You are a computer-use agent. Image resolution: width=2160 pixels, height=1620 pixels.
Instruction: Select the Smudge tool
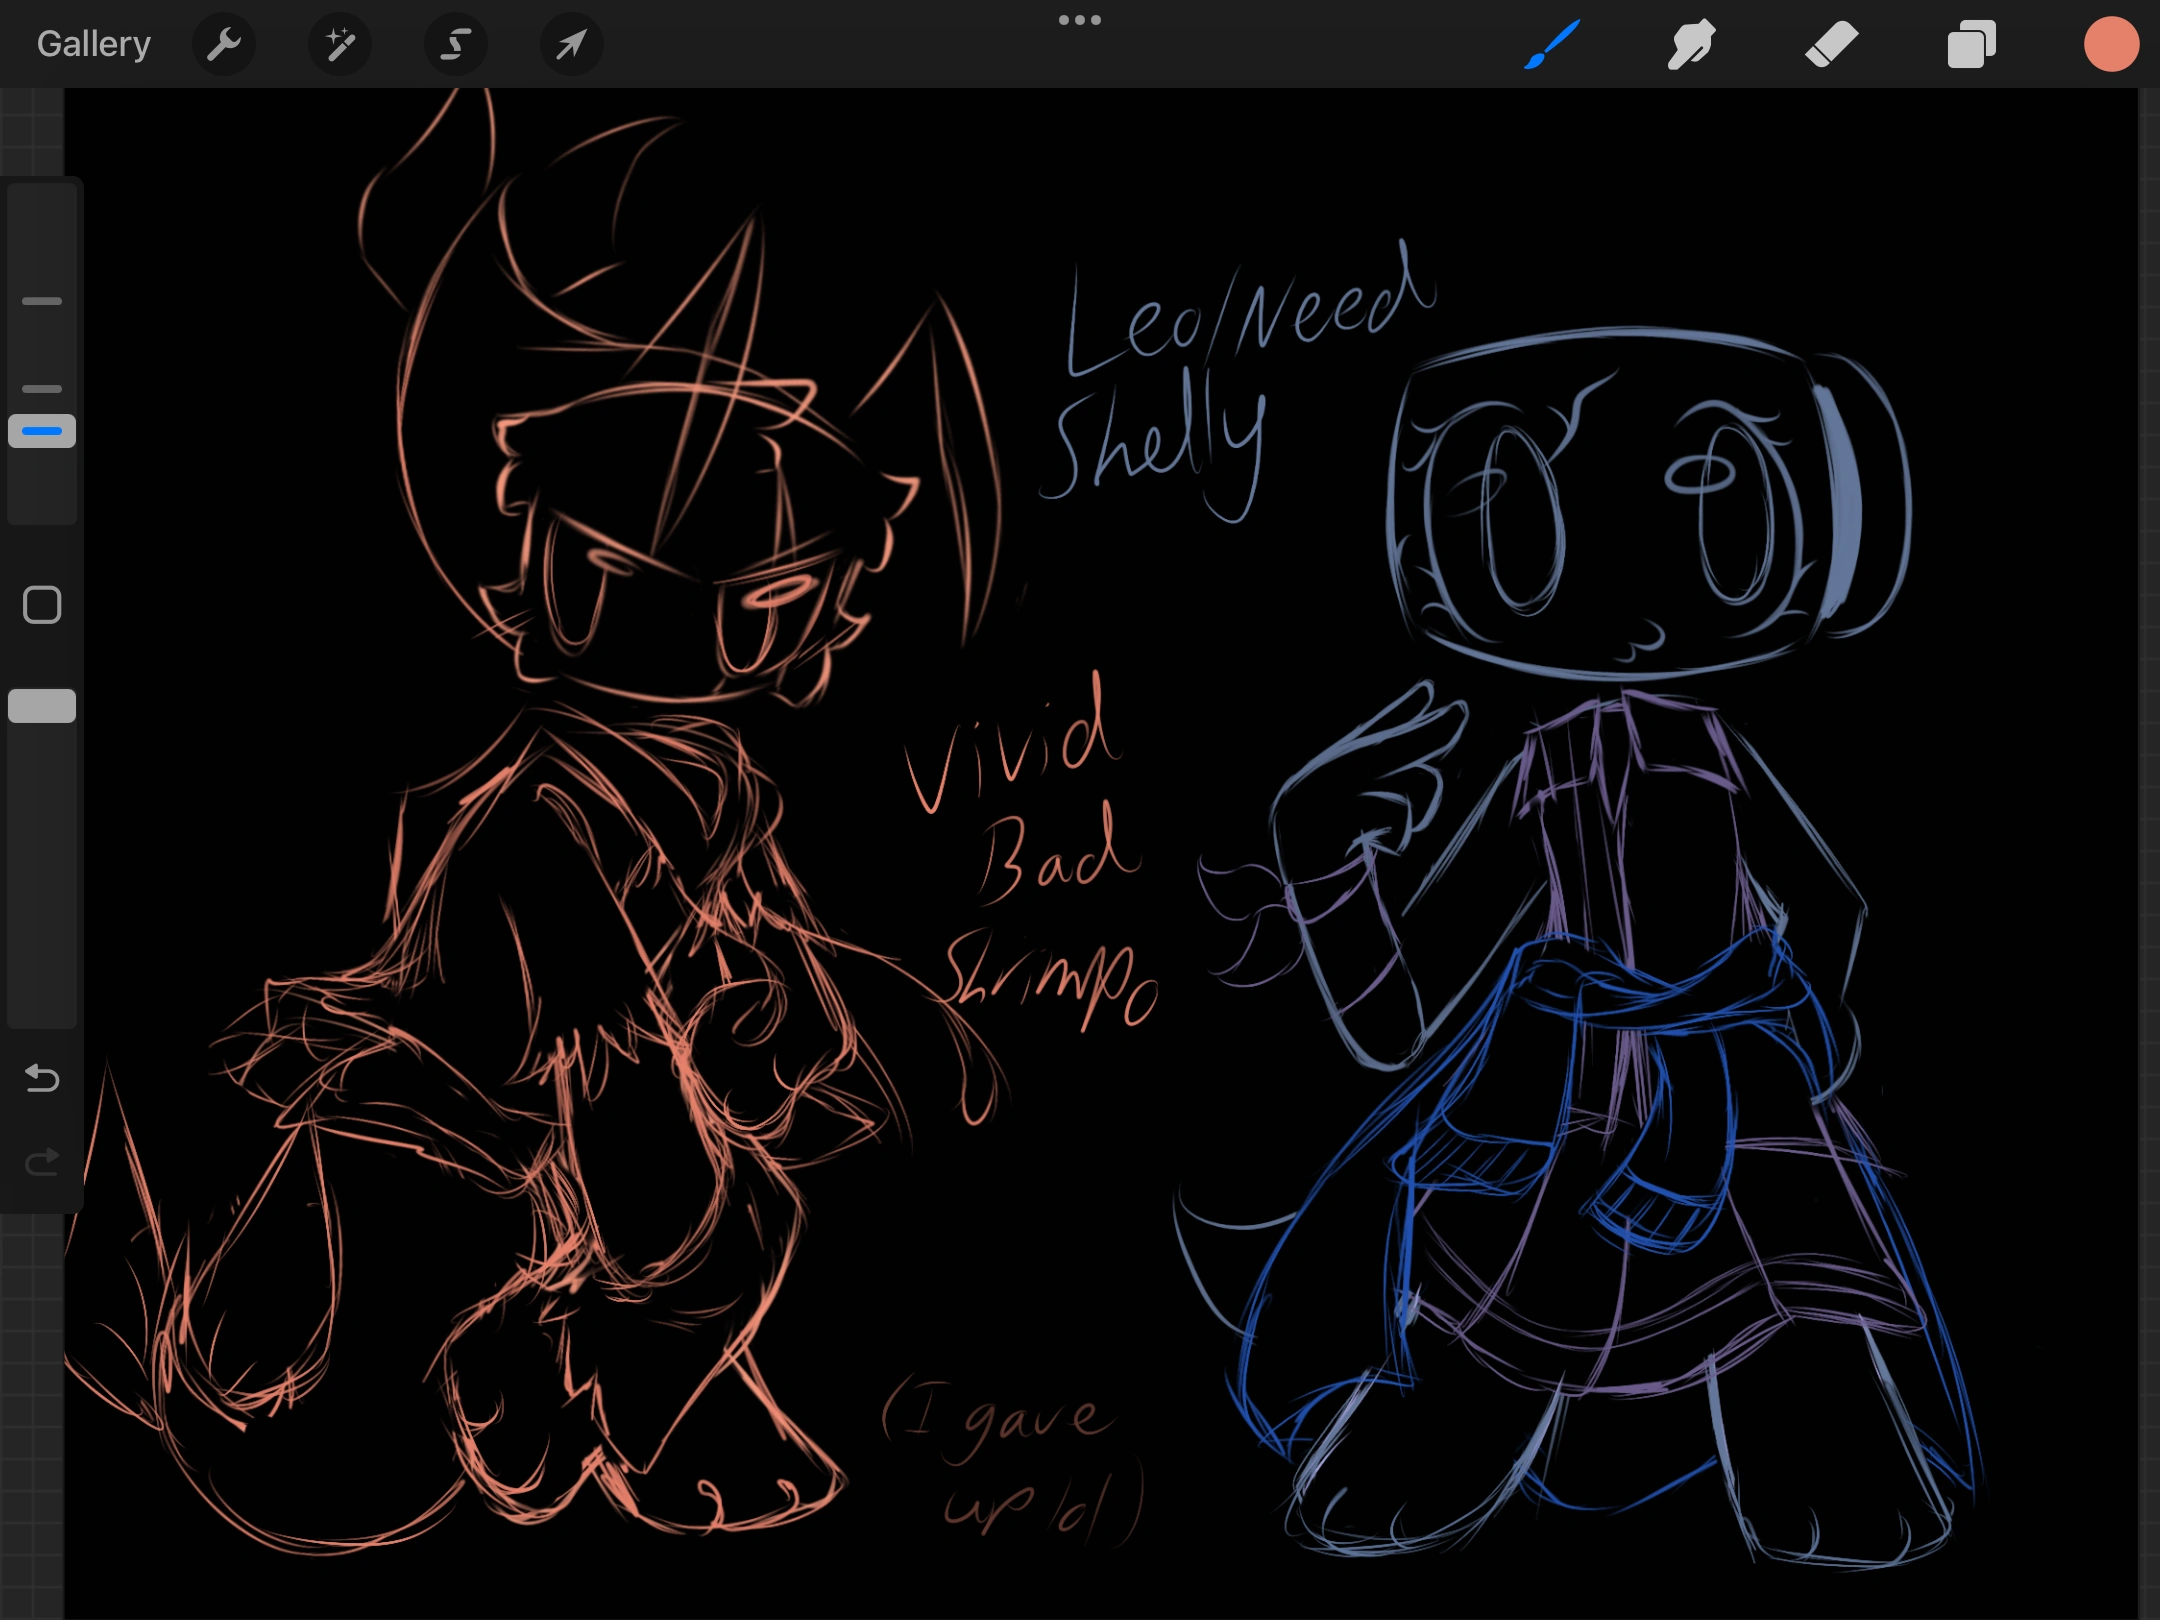tap(1691, 44)
